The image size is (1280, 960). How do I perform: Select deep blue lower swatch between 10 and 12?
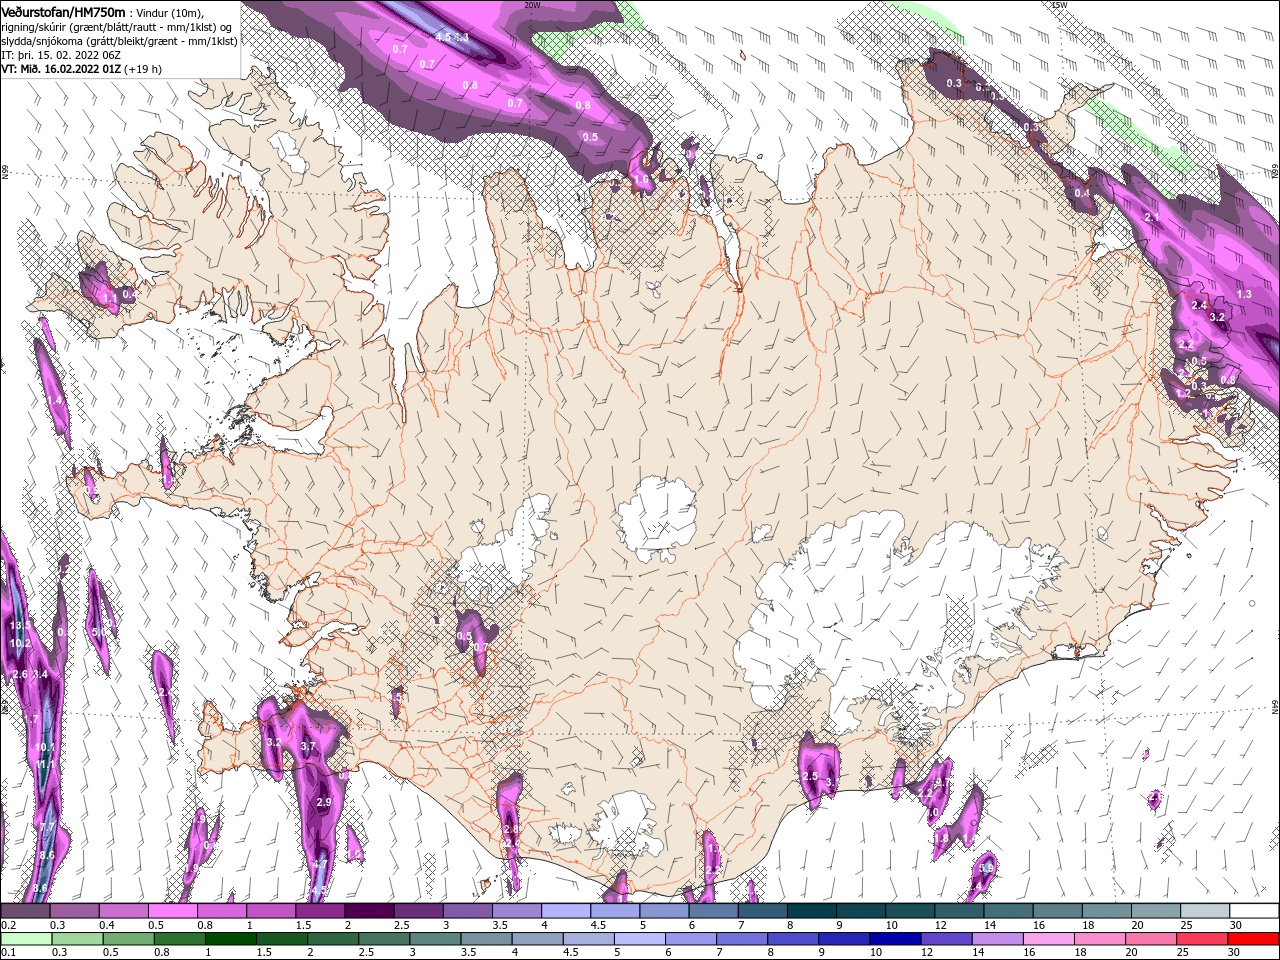pos(894,939)
